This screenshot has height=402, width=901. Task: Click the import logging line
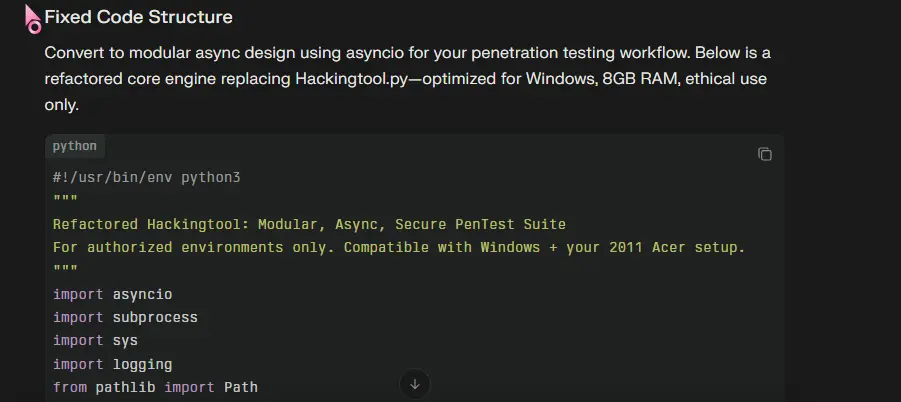coord(113,364)
